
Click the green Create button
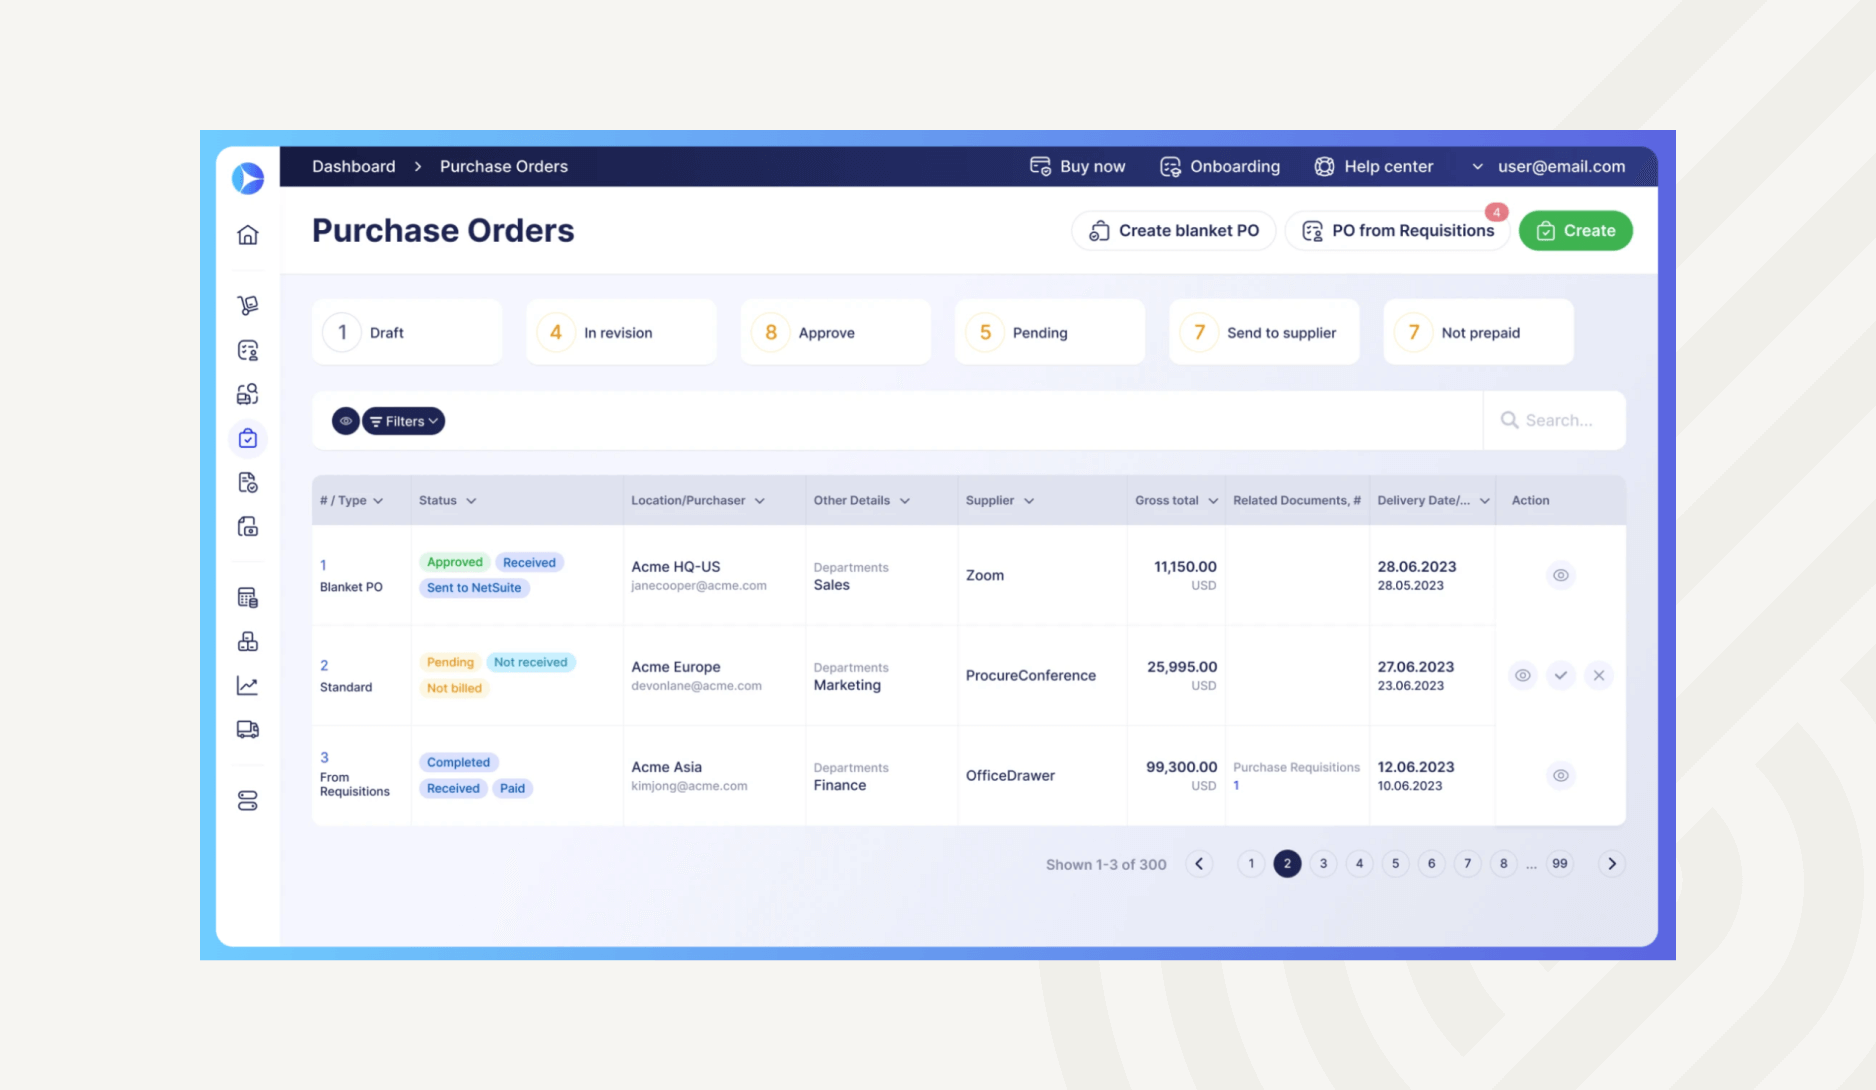1576,231
